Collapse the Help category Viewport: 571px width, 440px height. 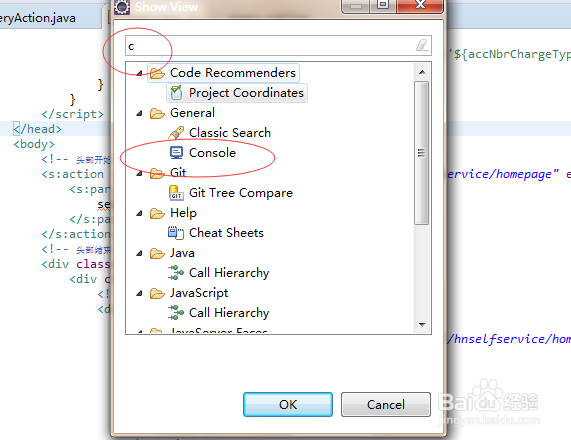click(x=139, y=213)
